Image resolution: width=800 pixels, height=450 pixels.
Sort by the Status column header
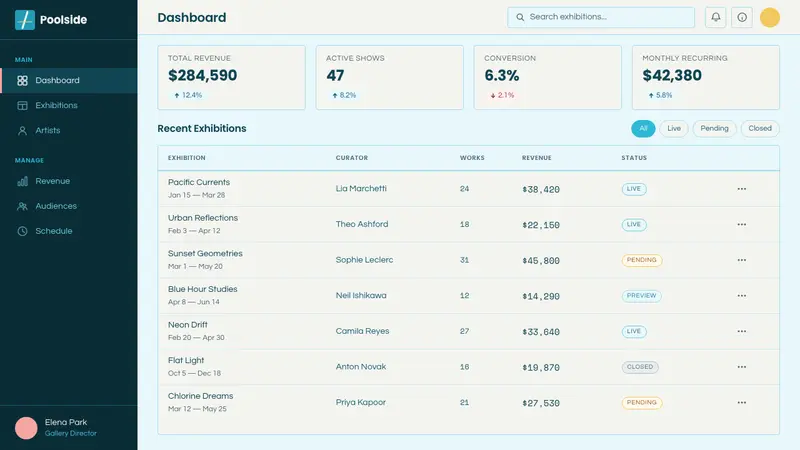[x=634, y=158]
